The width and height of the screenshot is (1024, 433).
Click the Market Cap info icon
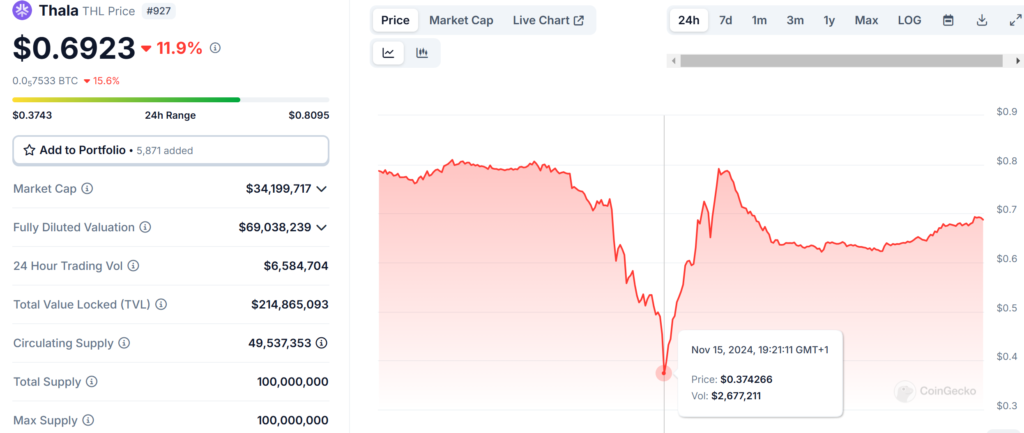(x=87, y=189)
